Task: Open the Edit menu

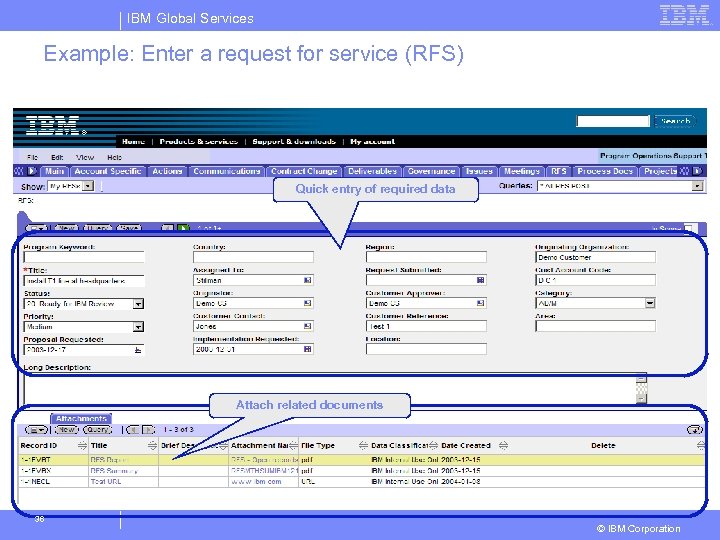Action: coord(57,157)
